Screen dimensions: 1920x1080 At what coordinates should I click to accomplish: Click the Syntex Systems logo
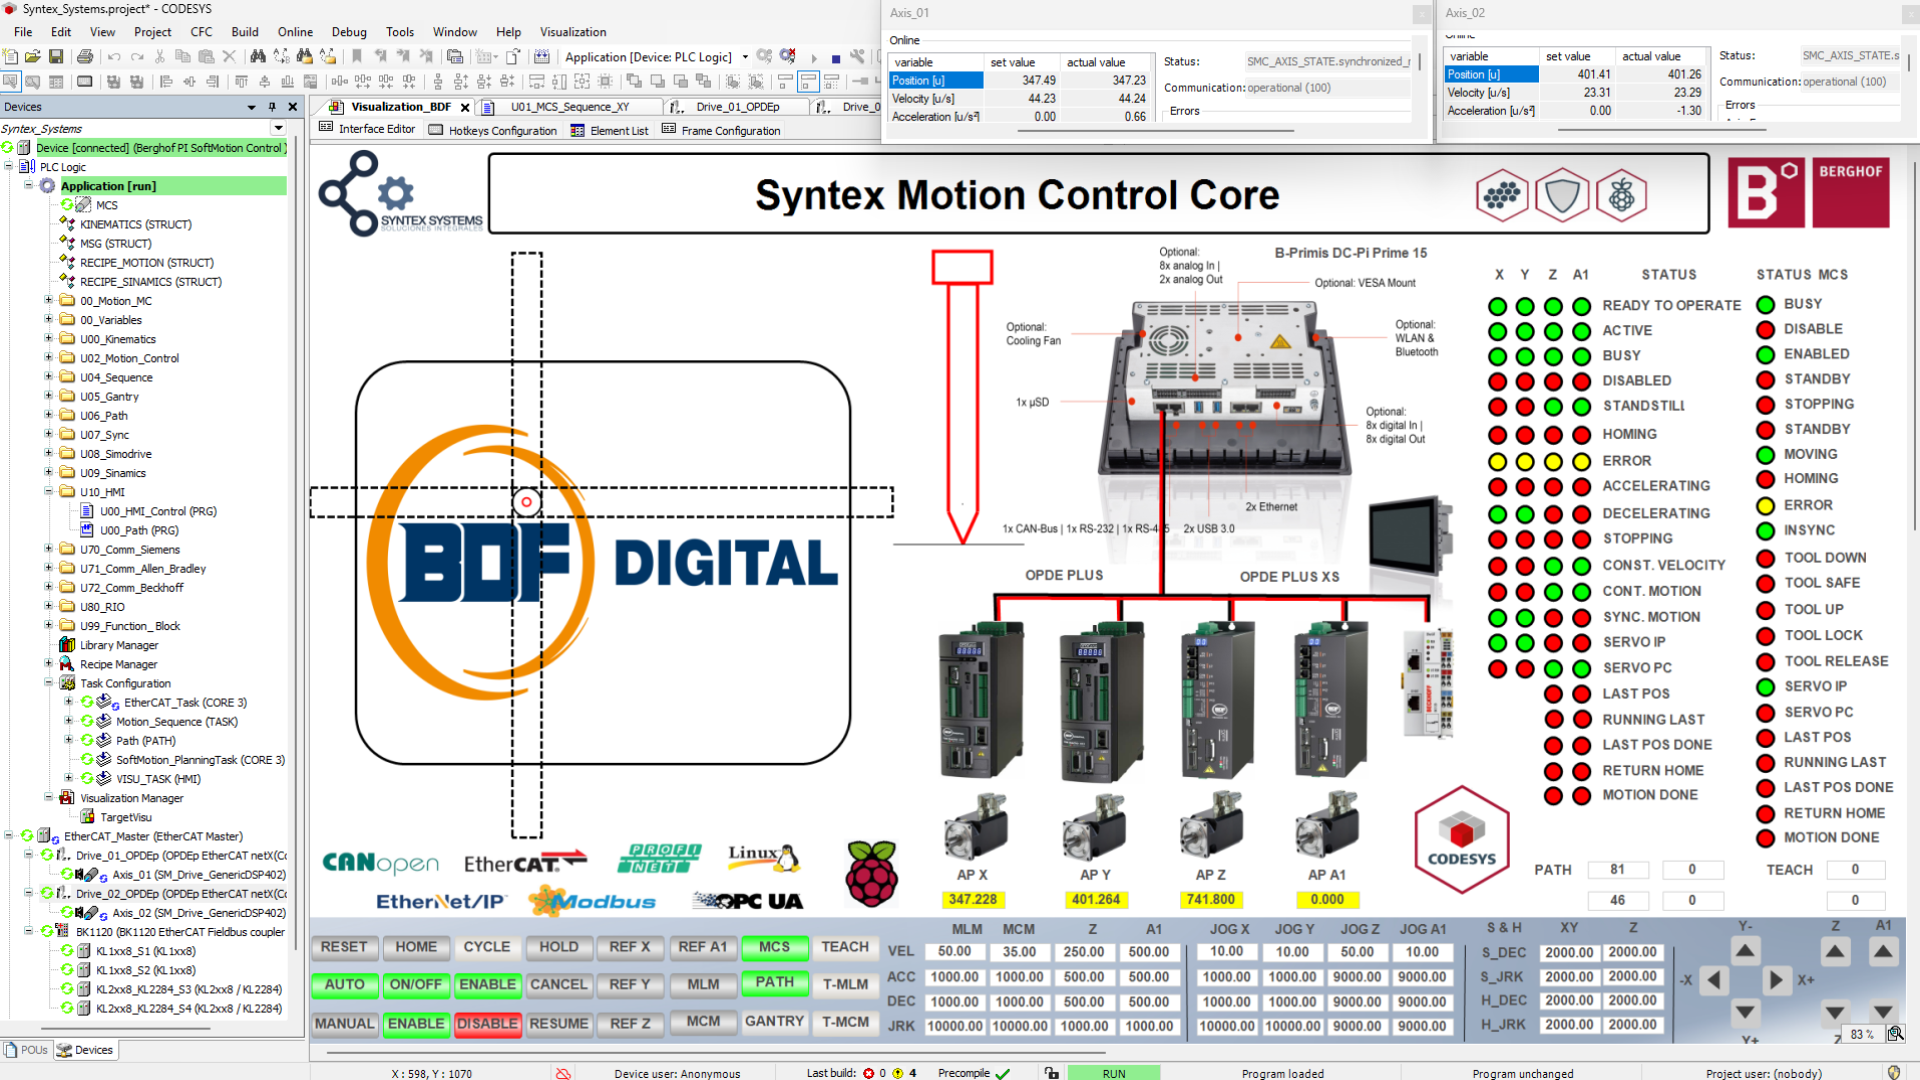(400, 194)
